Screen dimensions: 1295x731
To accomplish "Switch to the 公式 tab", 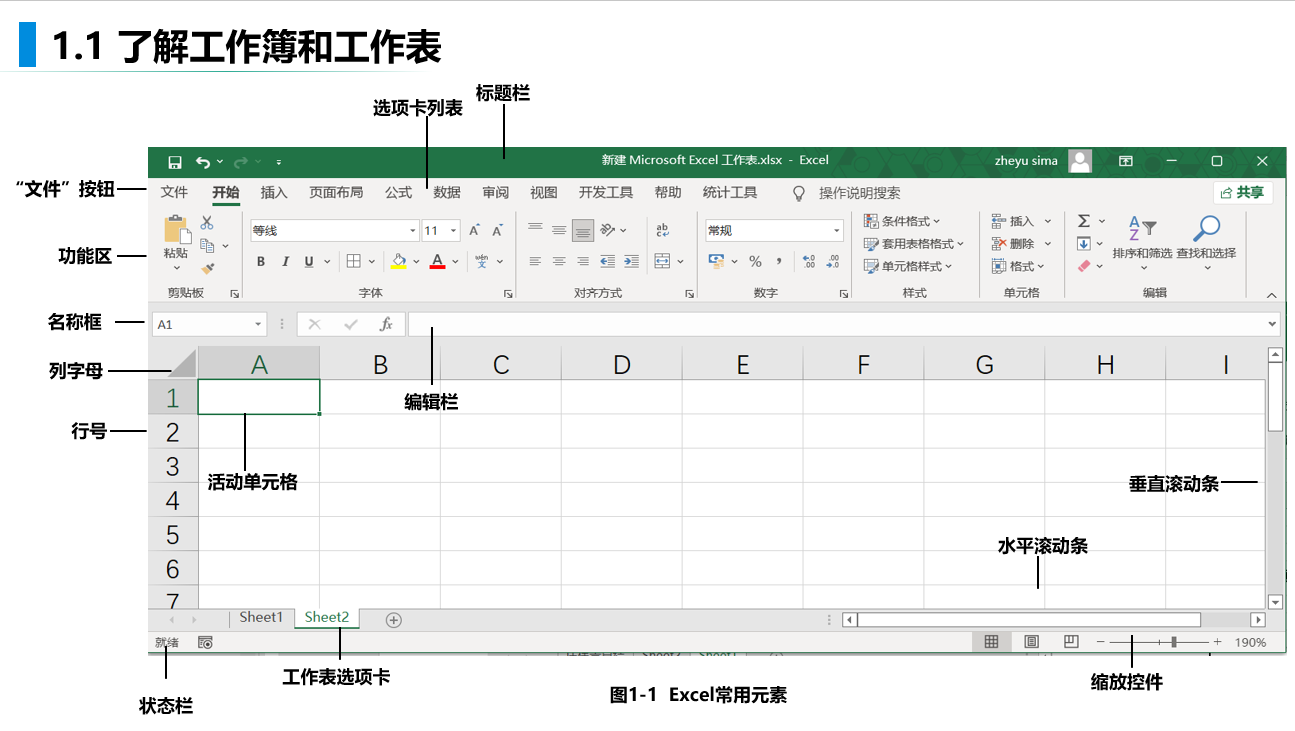I will coord(398,193).
